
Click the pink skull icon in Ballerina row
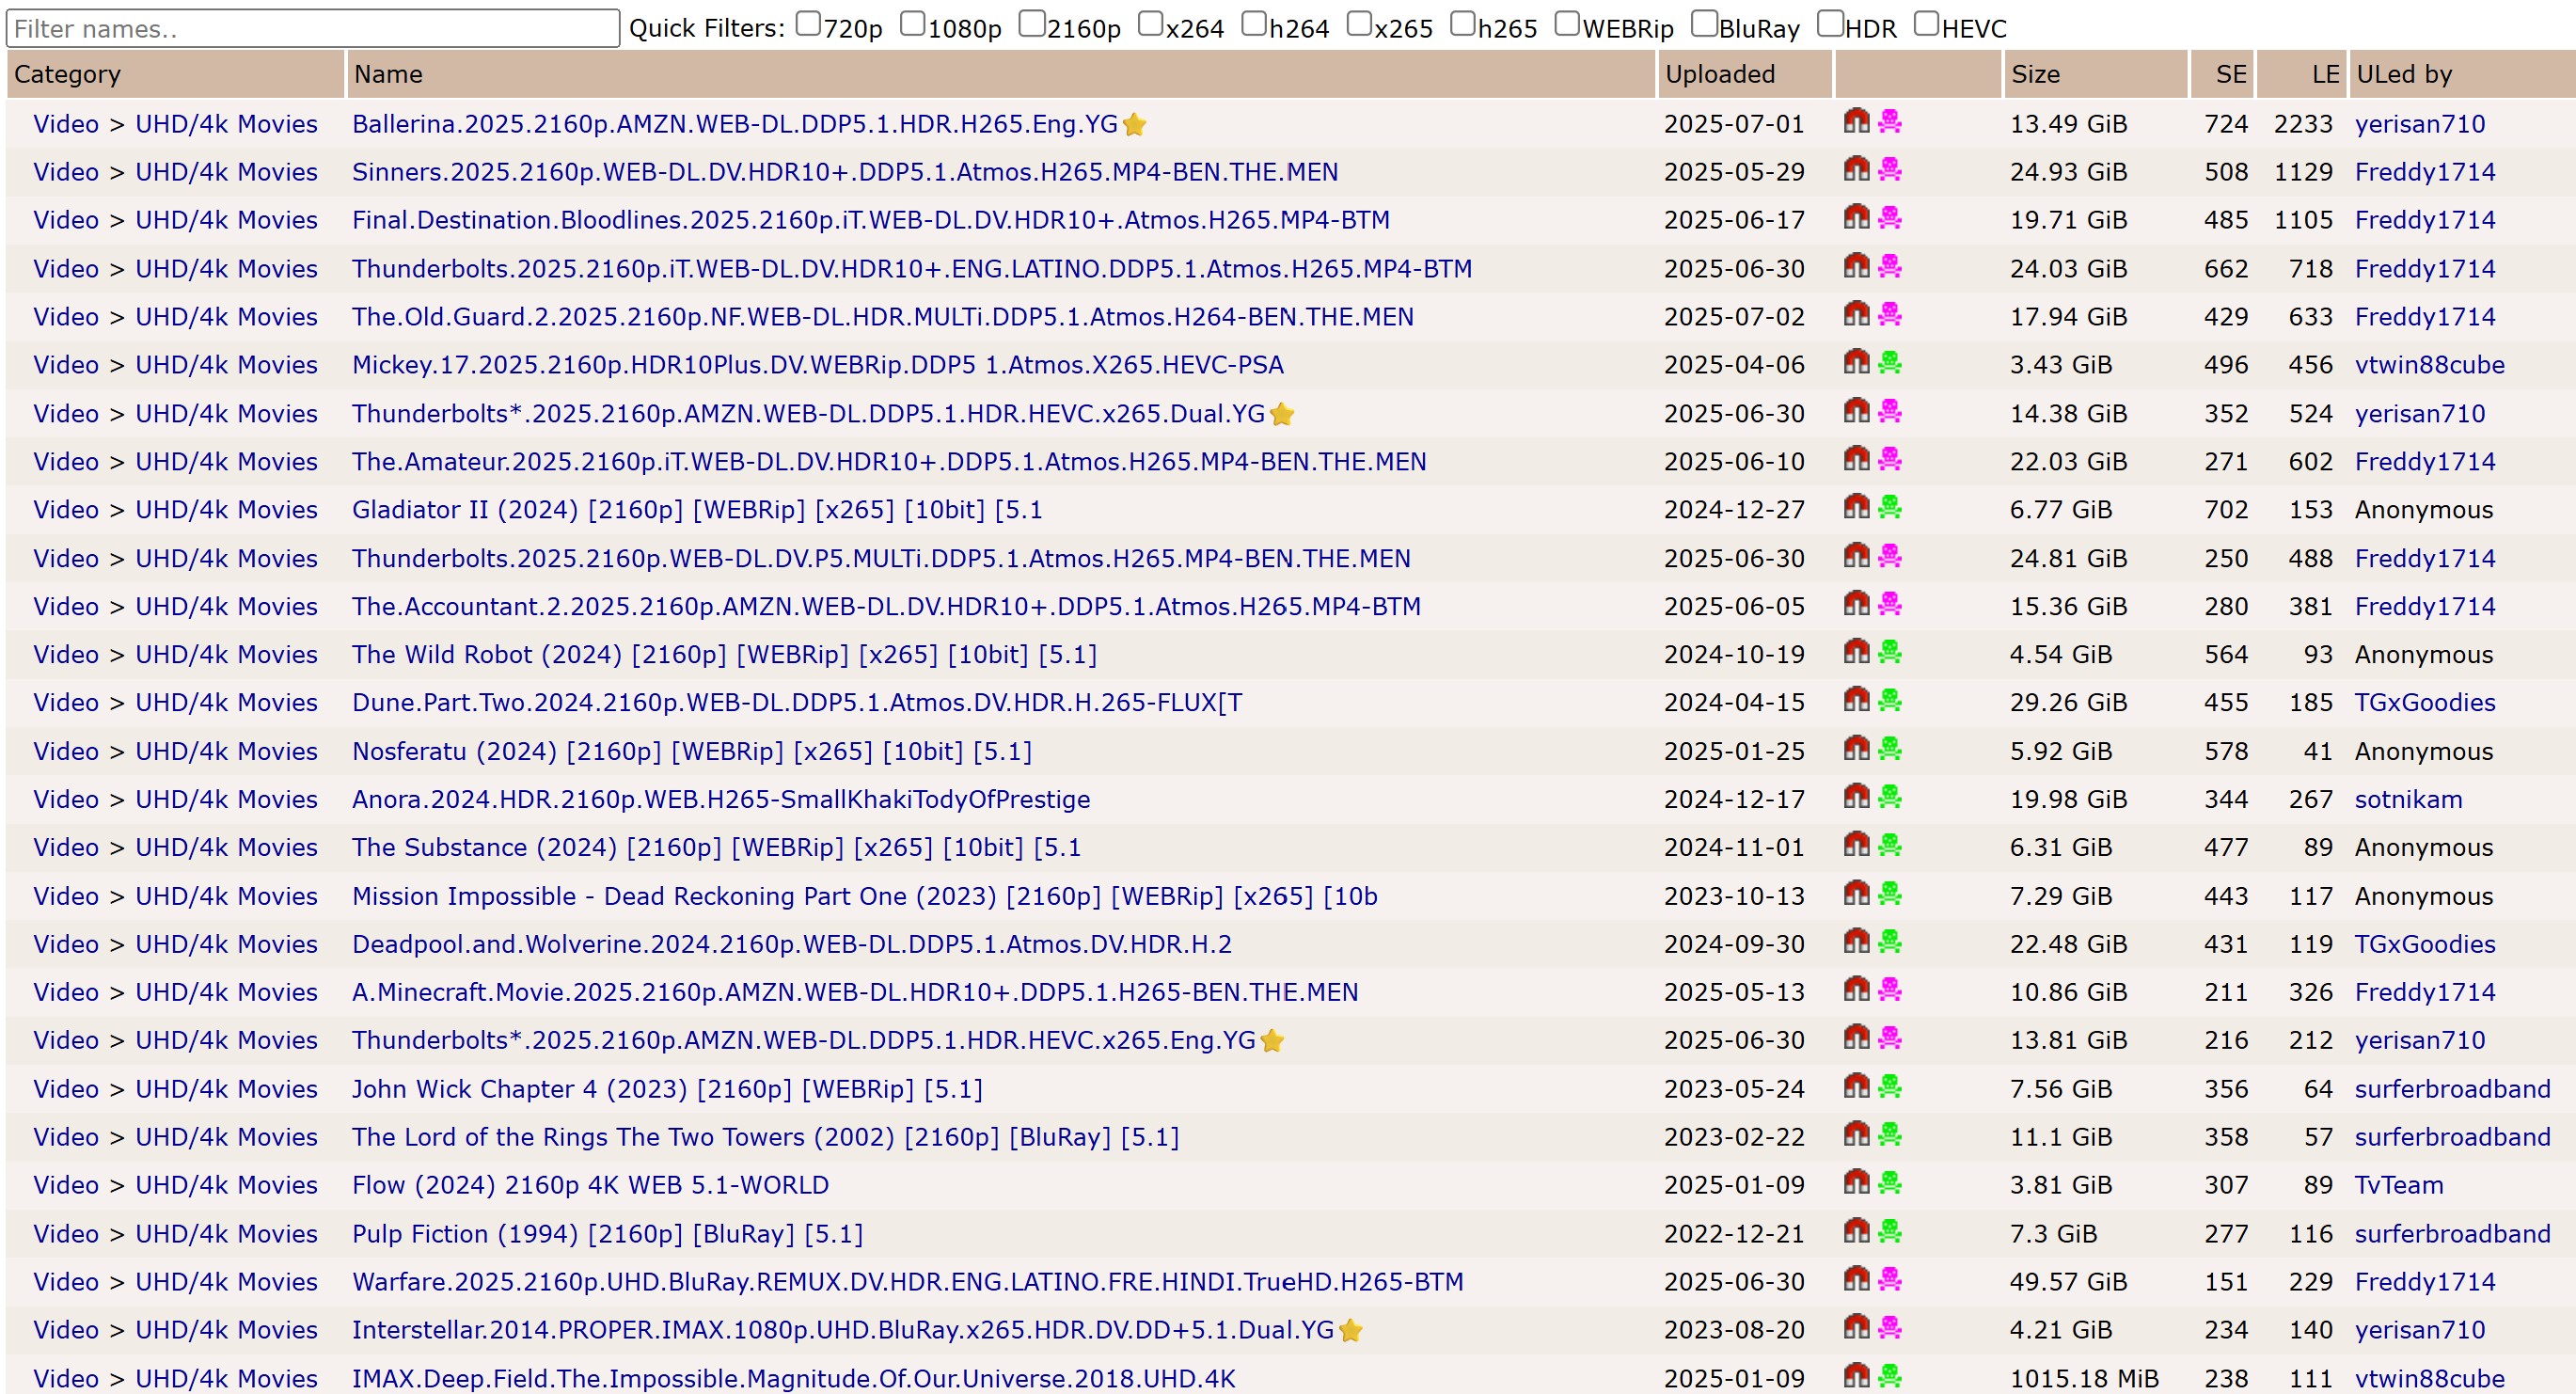(x=1890, y=122)
